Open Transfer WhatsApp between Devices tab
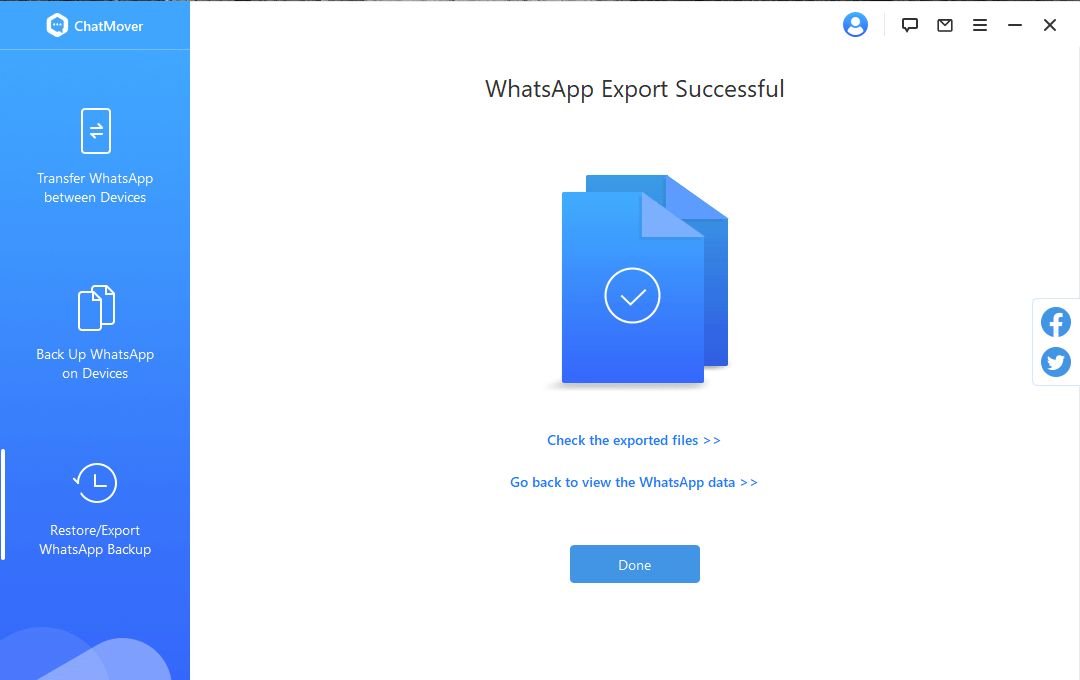This screenshot has width=1080, height=680. click(x=95, y=187)
